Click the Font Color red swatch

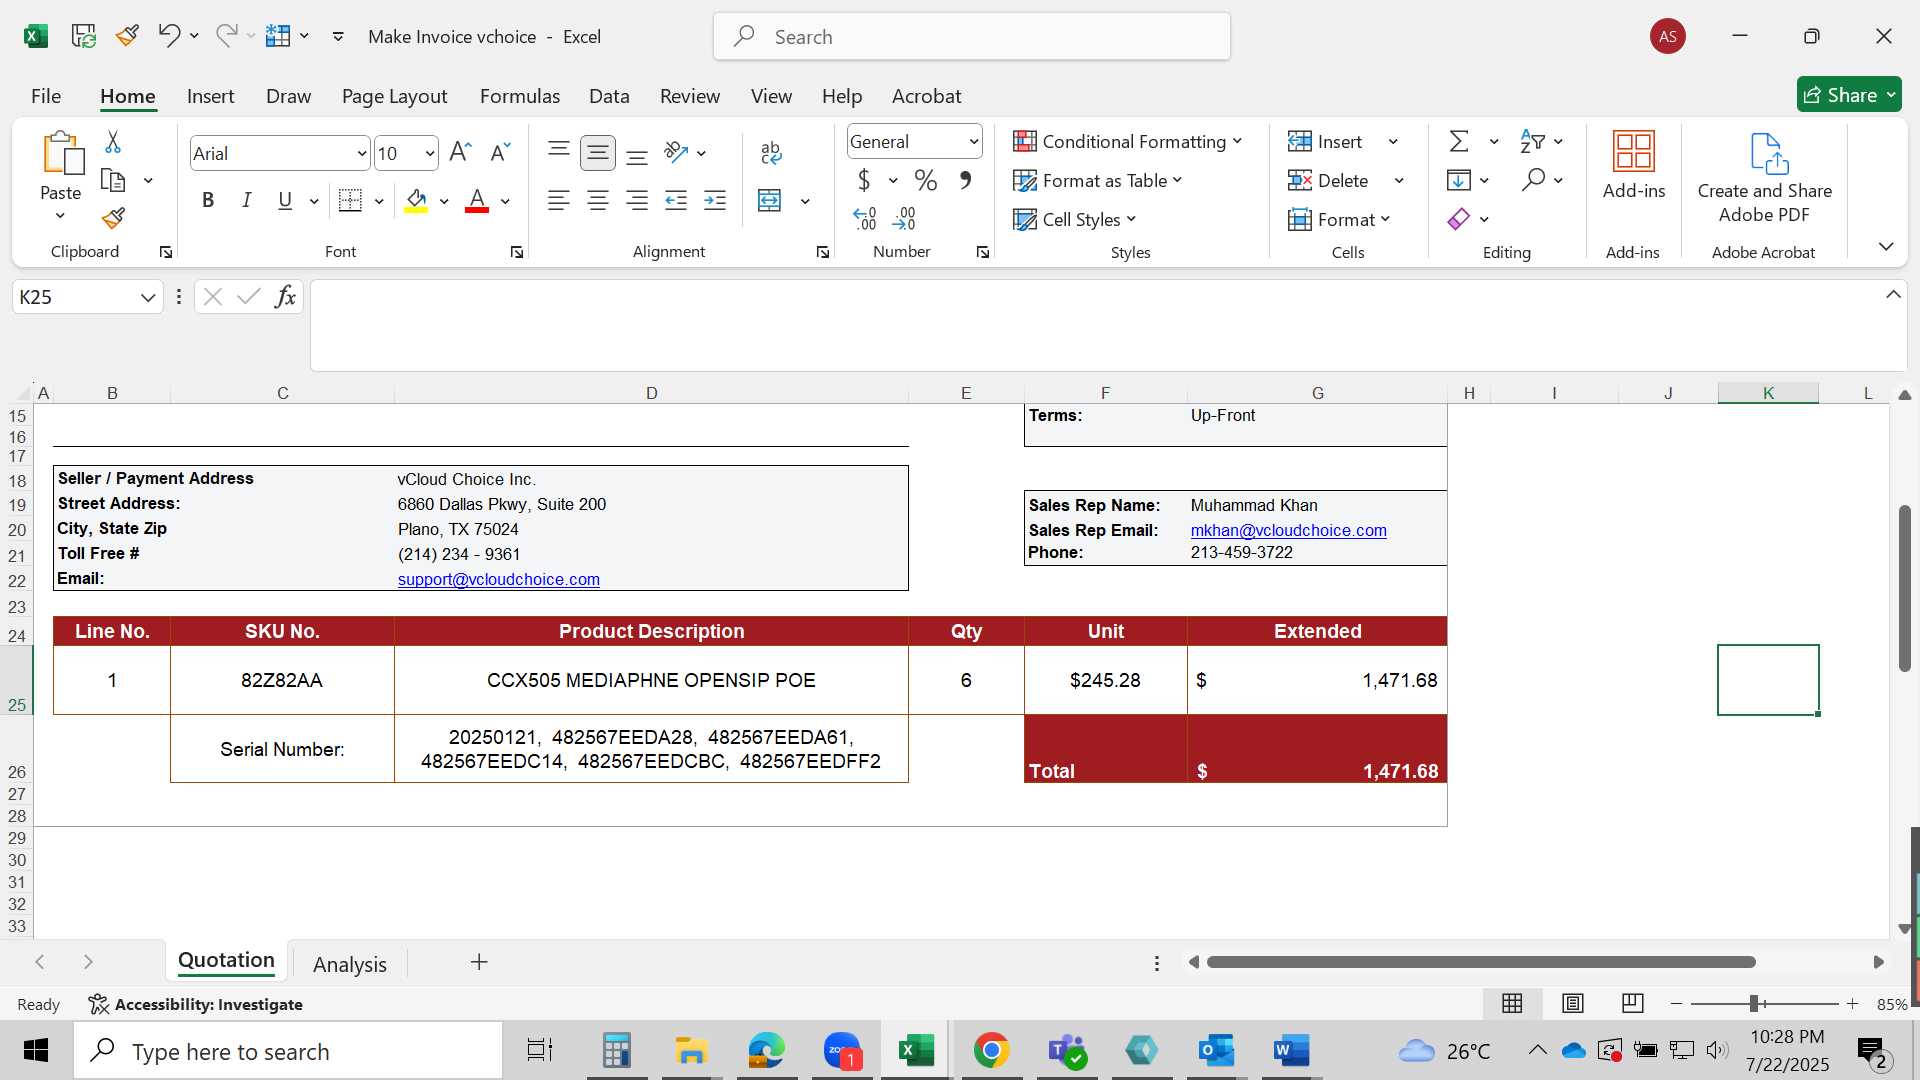click(x=477, y=200)
